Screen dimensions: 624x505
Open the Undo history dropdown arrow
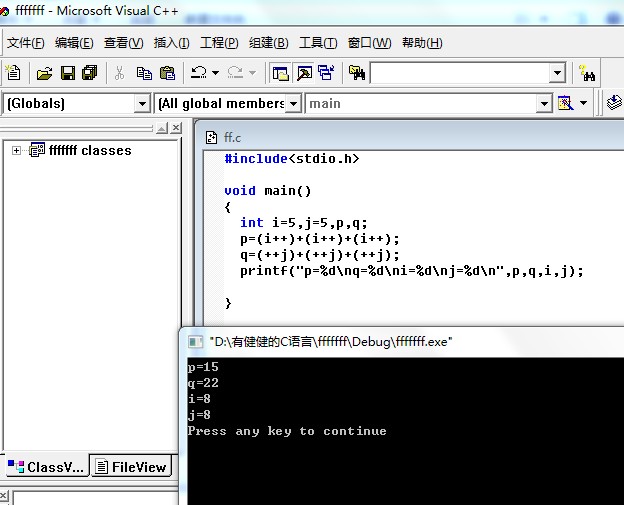pos(215,73)
